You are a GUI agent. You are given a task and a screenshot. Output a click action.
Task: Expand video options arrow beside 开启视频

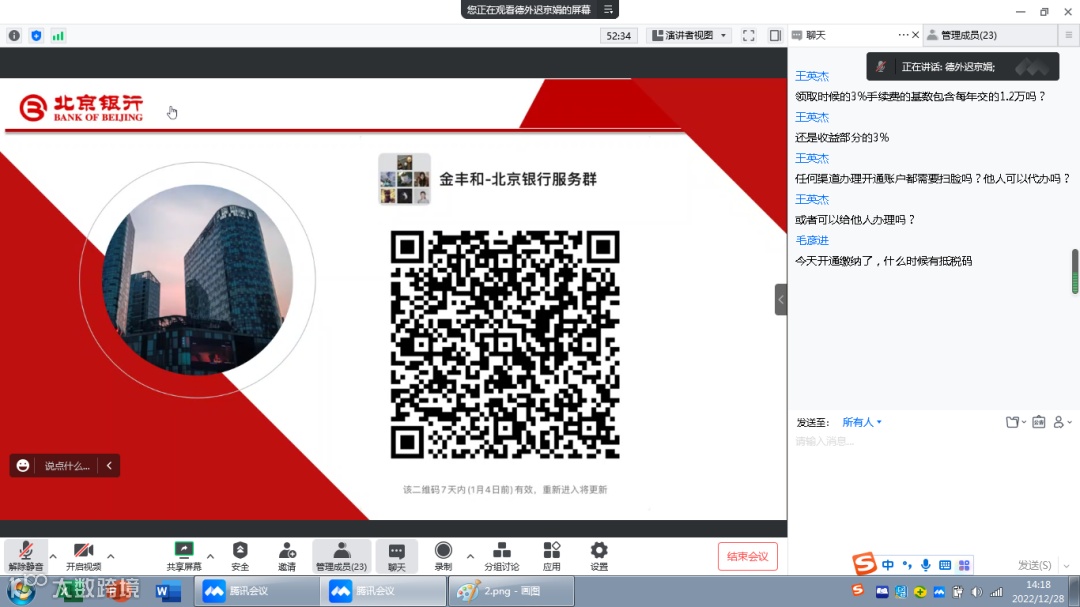110,555
